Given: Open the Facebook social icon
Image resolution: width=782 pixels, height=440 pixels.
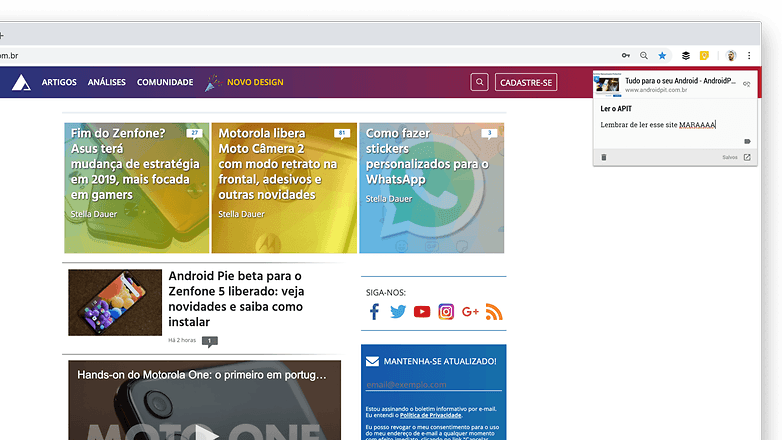Looking at the screenshot, I should (x=374, y=312).
